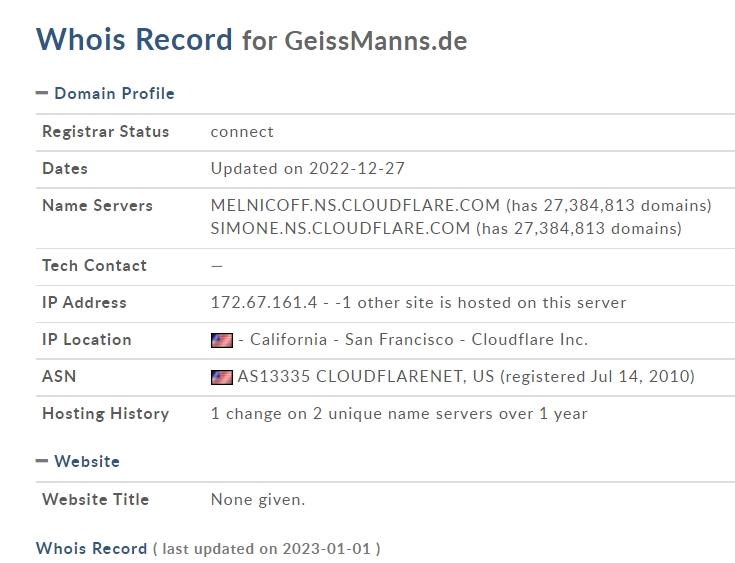Open hosting history name server changes
Screen dimensions: 735x563
(x=399, y=413)
